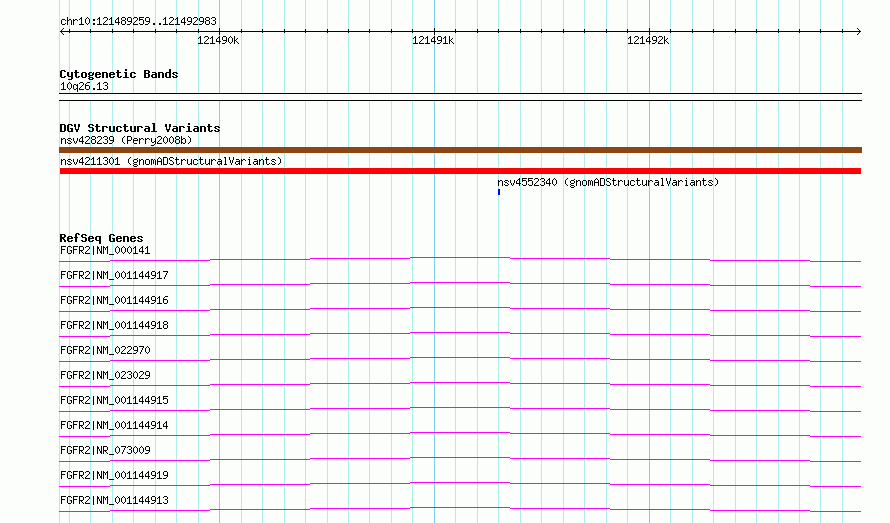Select transcript FGFR2|NM_022970

click(x=105, y=350)
